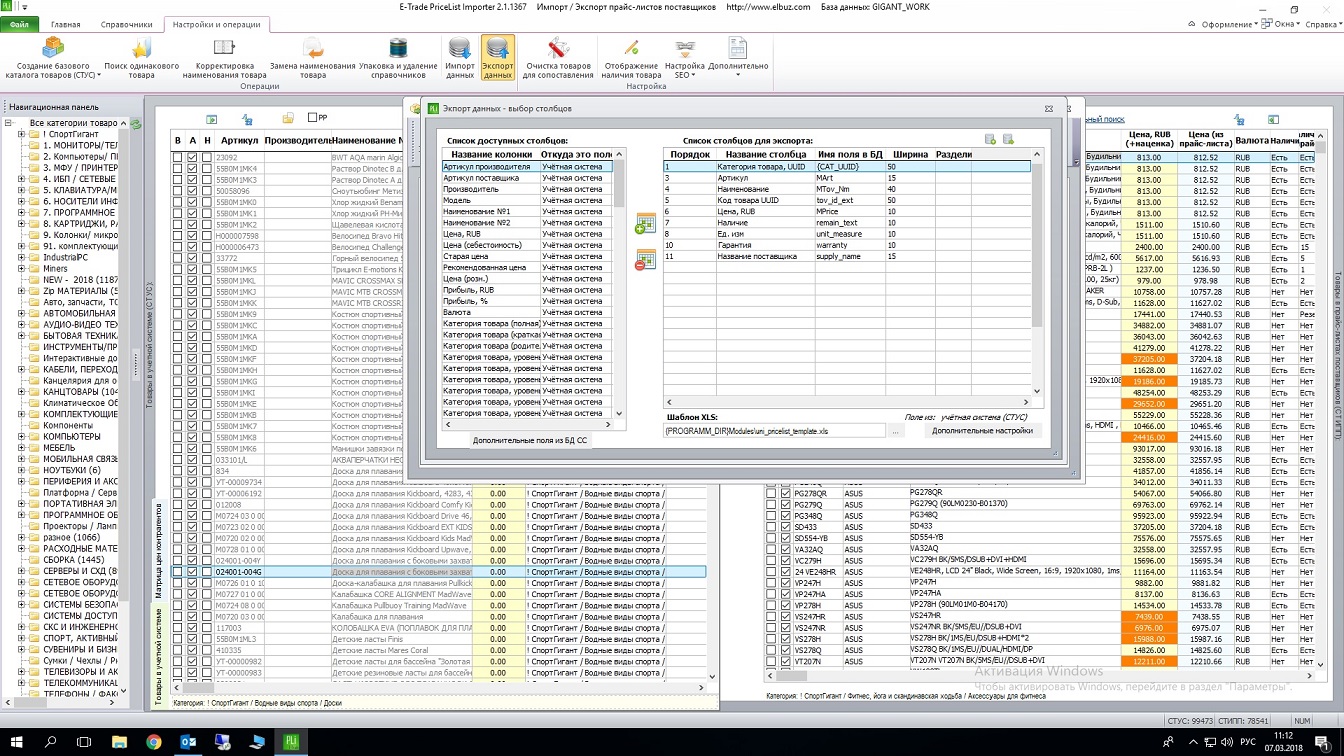The image size is (1344, 756).
Task: Open the Товары в учетной системе bottom side tab
Action: click(x=158, y=657)
